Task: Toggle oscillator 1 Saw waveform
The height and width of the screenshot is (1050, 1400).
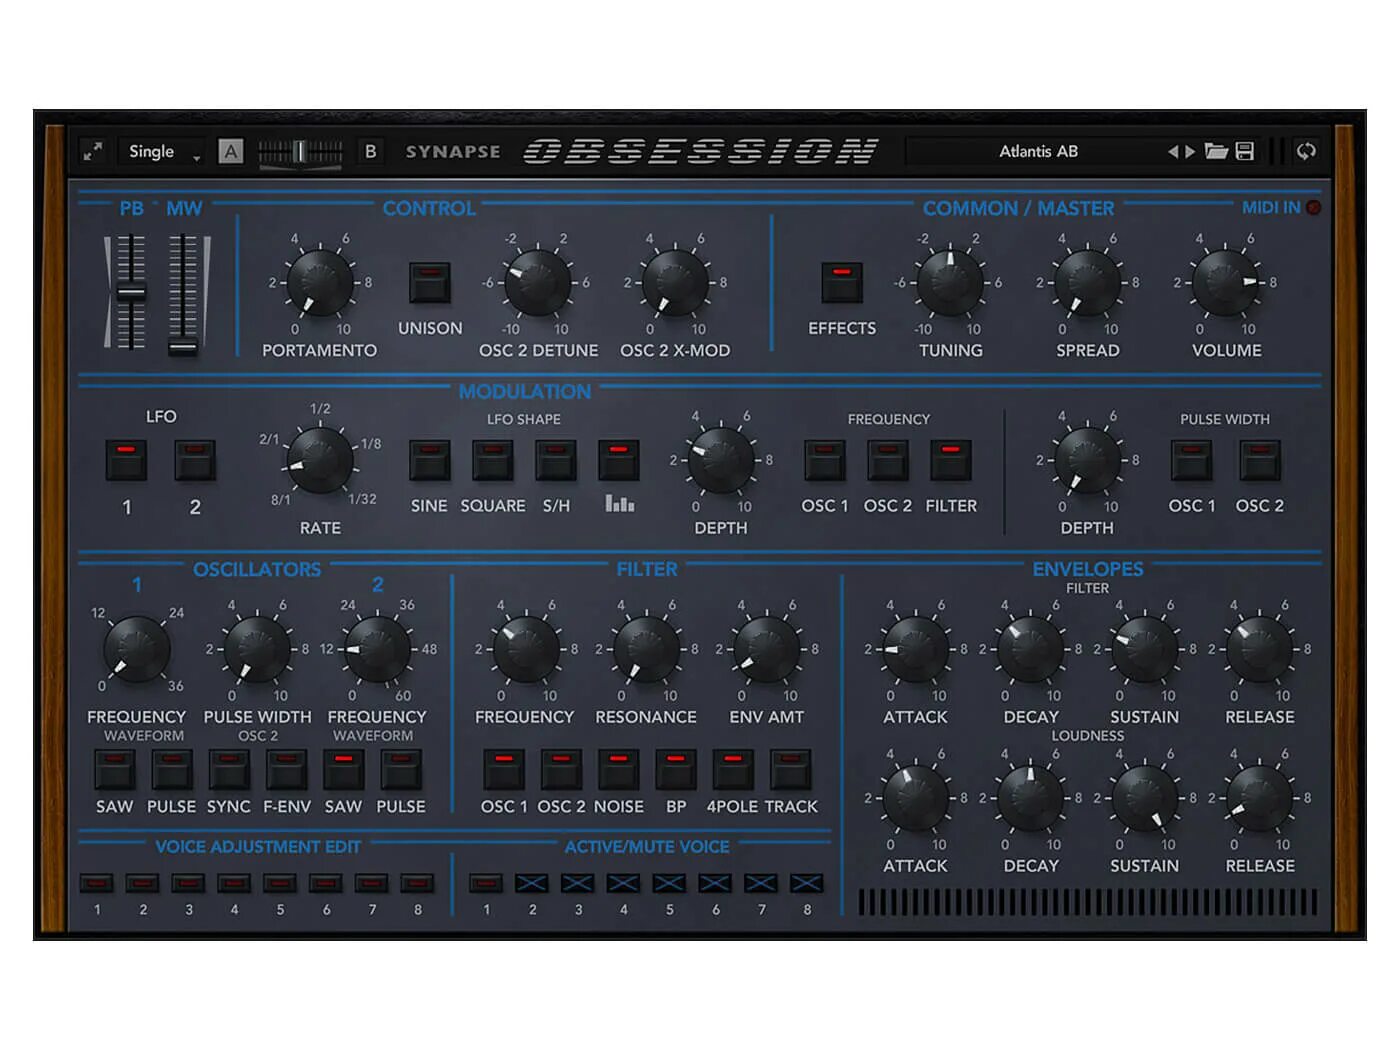Action: (115, 770)
